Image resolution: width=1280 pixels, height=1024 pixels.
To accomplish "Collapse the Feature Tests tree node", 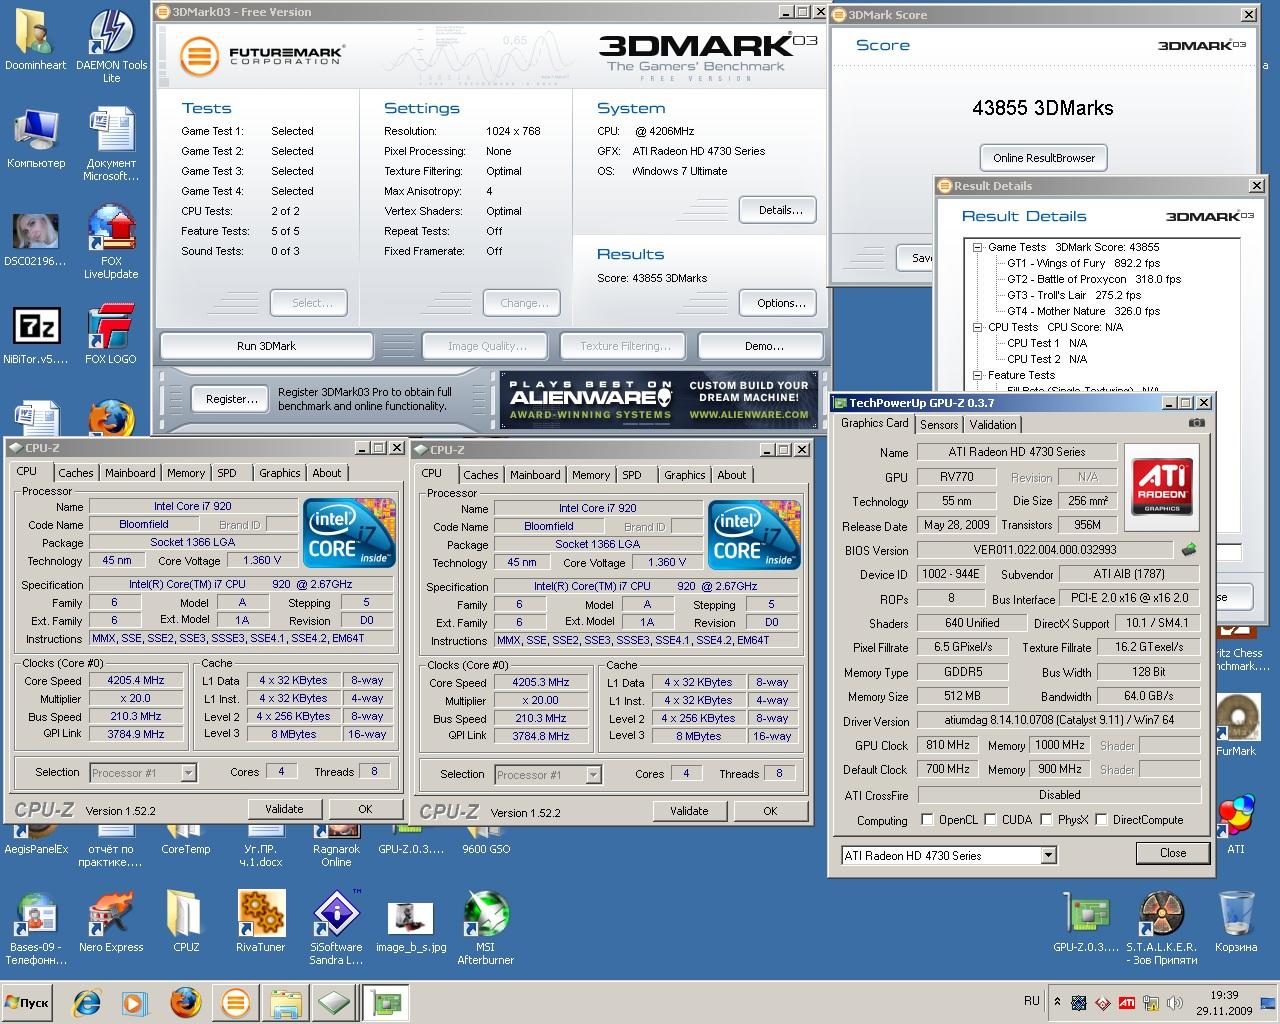I will pos(978,375).
